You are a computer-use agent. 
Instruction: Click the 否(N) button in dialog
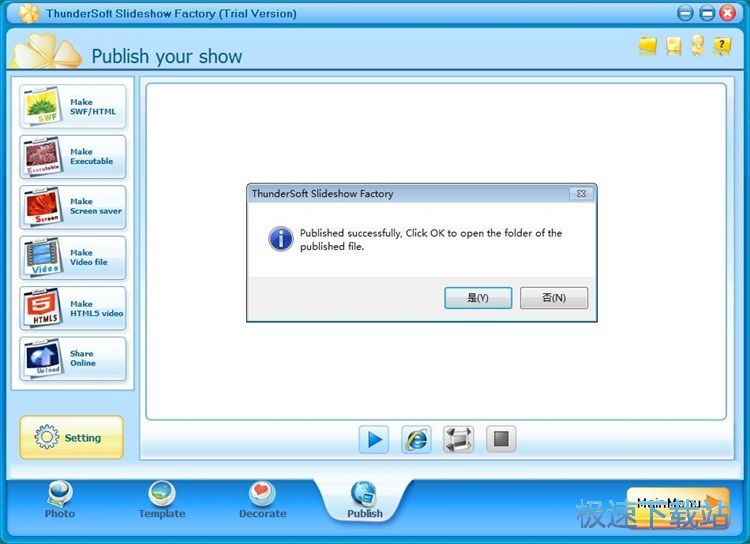coord(554,298)
